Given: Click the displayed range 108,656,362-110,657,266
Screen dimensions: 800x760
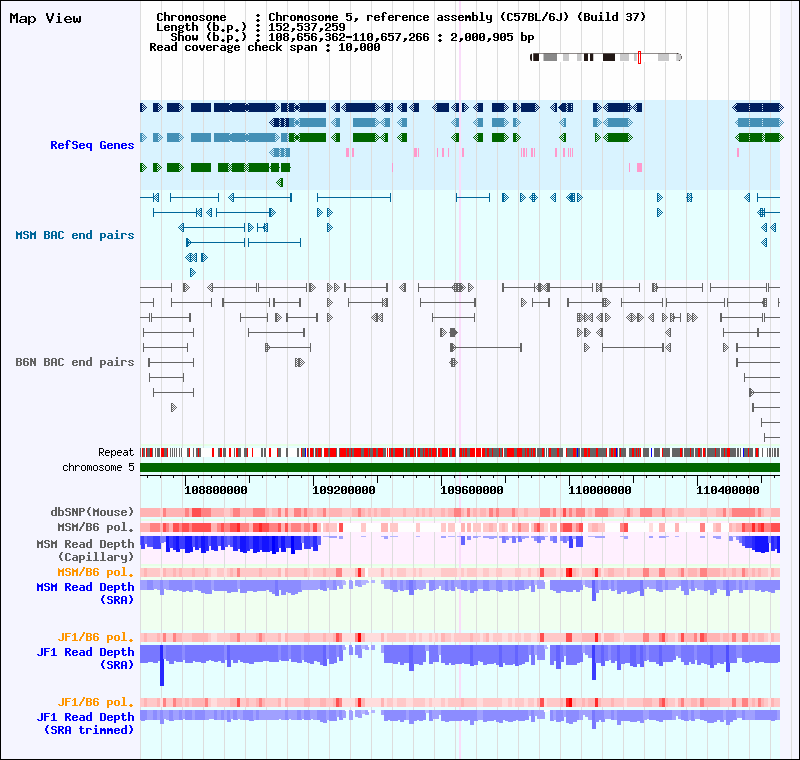Looking at the screenshot, I should click(x=349, y=37).
